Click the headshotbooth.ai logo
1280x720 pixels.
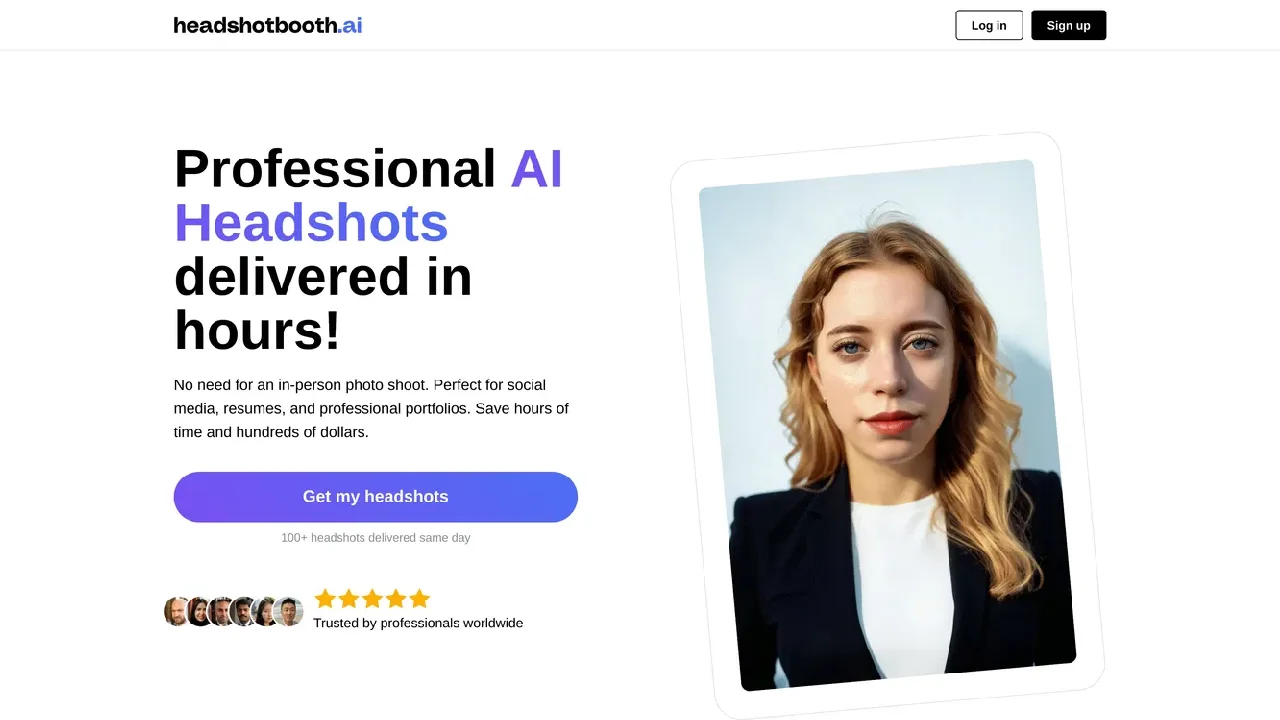(268, 25)
